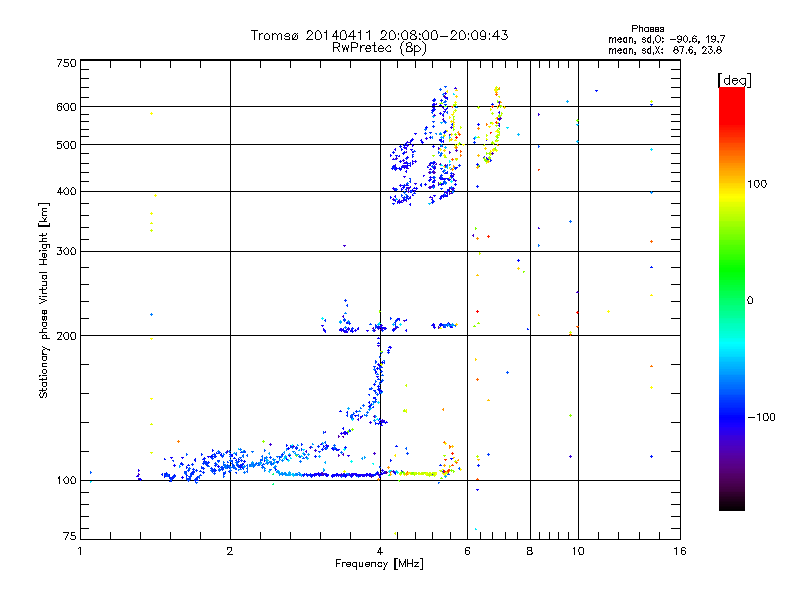This screenshot has width=800, height=600.
Task: Click the plot title 'Tromsø 20140411 20:08:00-20:09:43'
Action: pos(379,35)
